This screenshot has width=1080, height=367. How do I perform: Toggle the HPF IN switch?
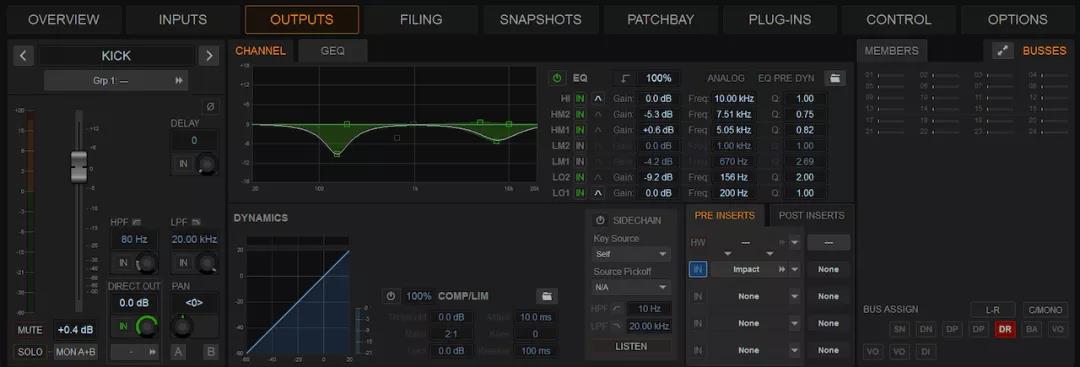123,262
